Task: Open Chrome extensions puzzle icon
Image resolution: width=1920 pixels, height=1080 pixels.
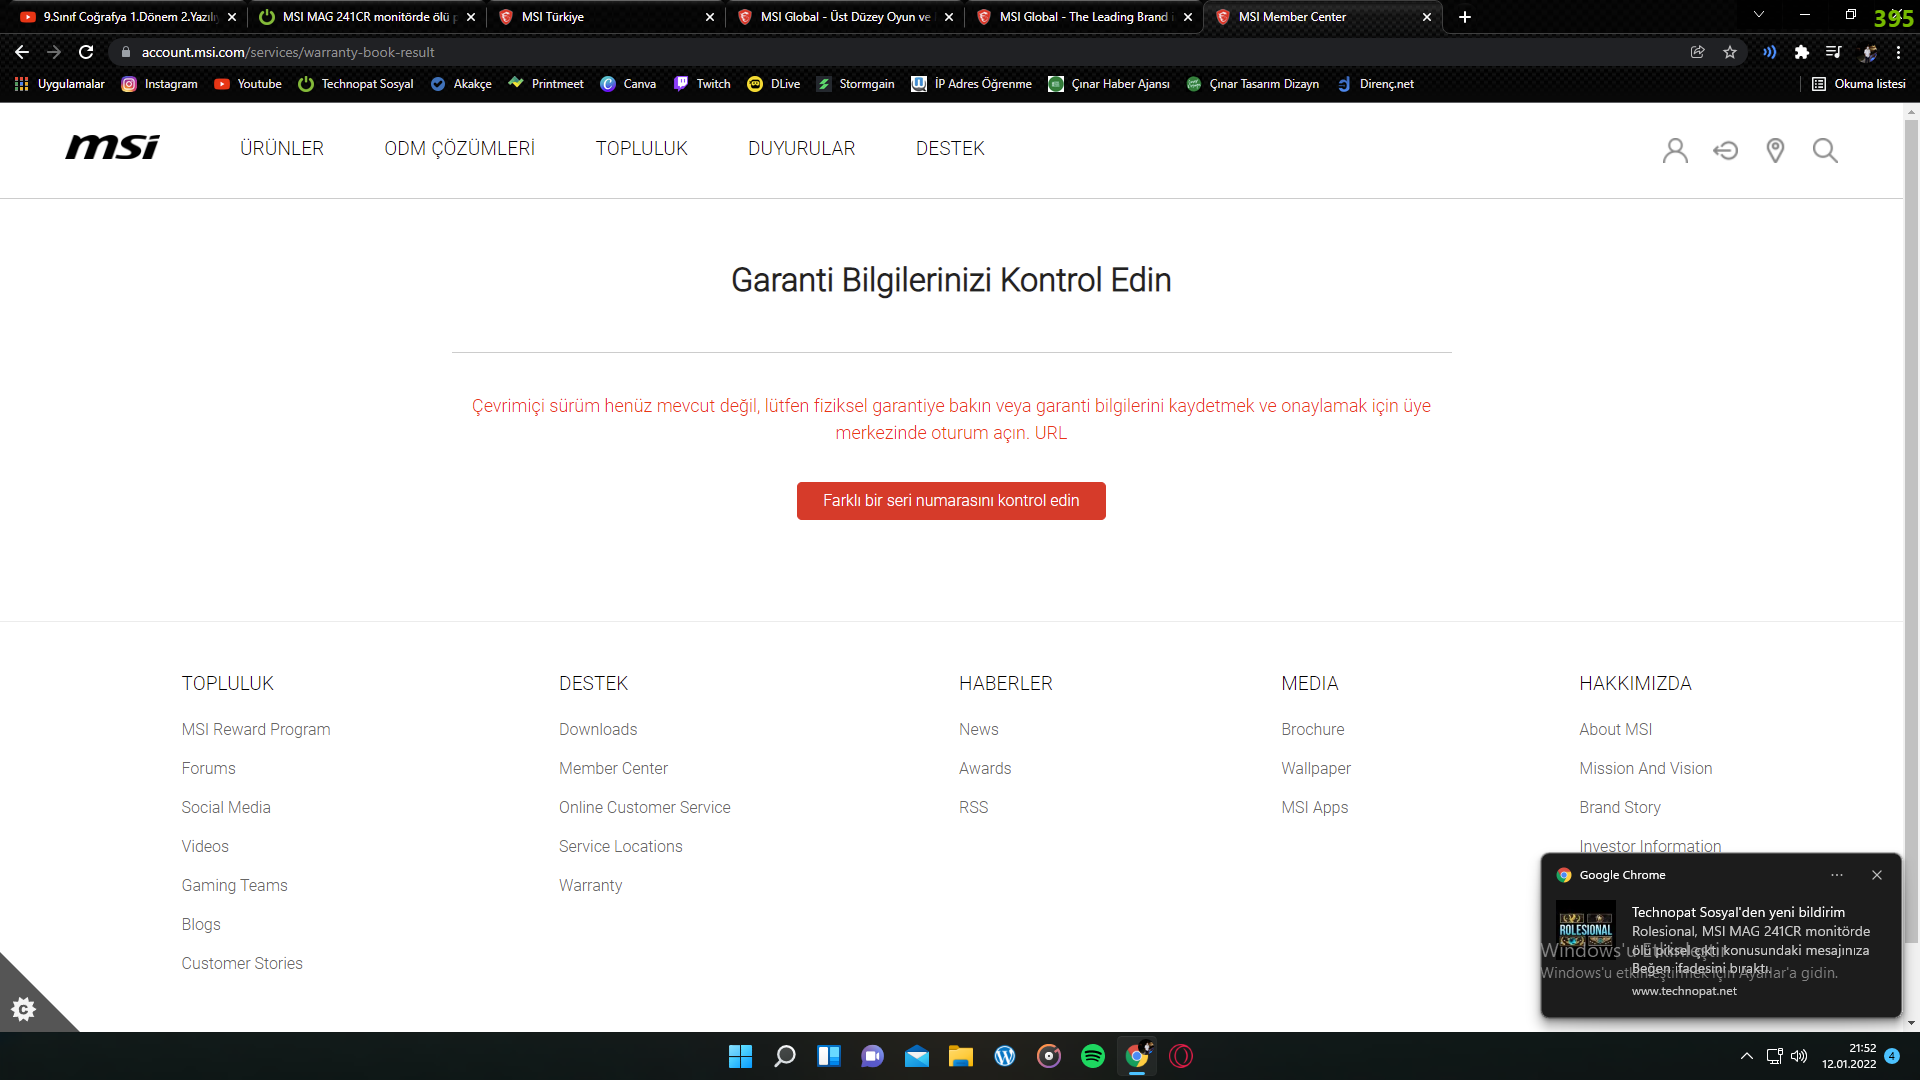Action: (x=1801, y=52)
